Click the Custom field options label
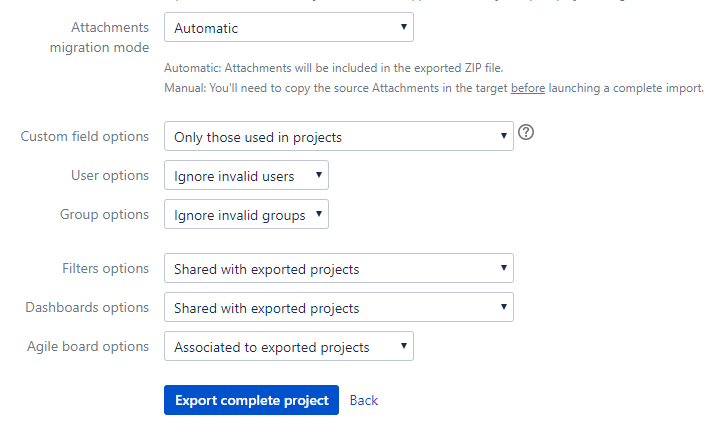 point(85,136)
